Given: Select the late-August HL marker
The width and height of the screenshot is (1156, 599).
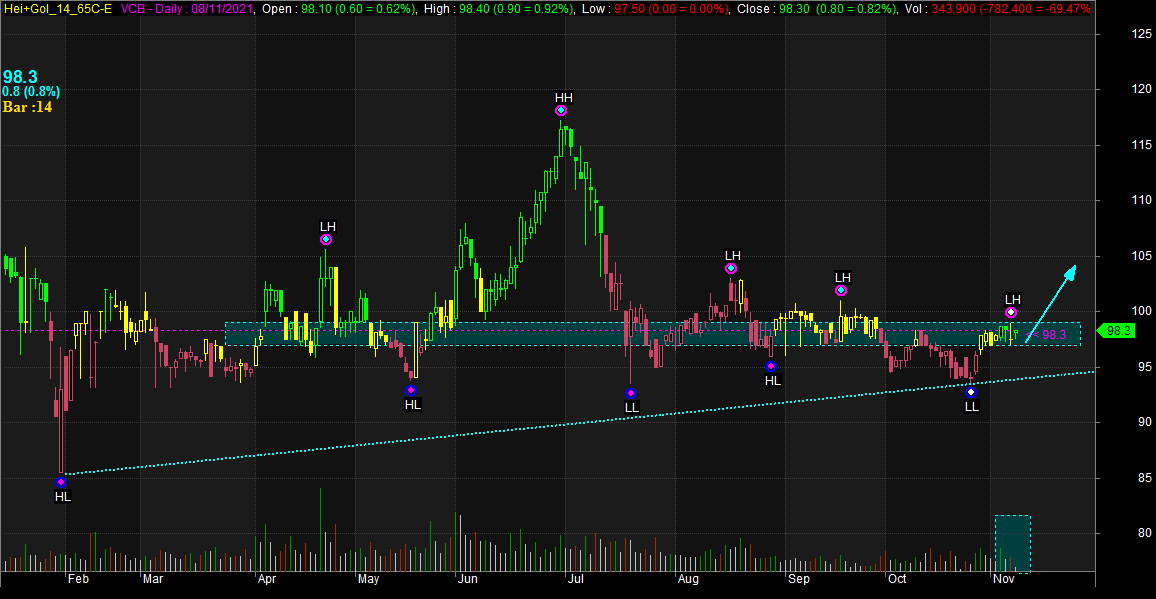Looking at the screenshot, I should [x=771, y=366].
